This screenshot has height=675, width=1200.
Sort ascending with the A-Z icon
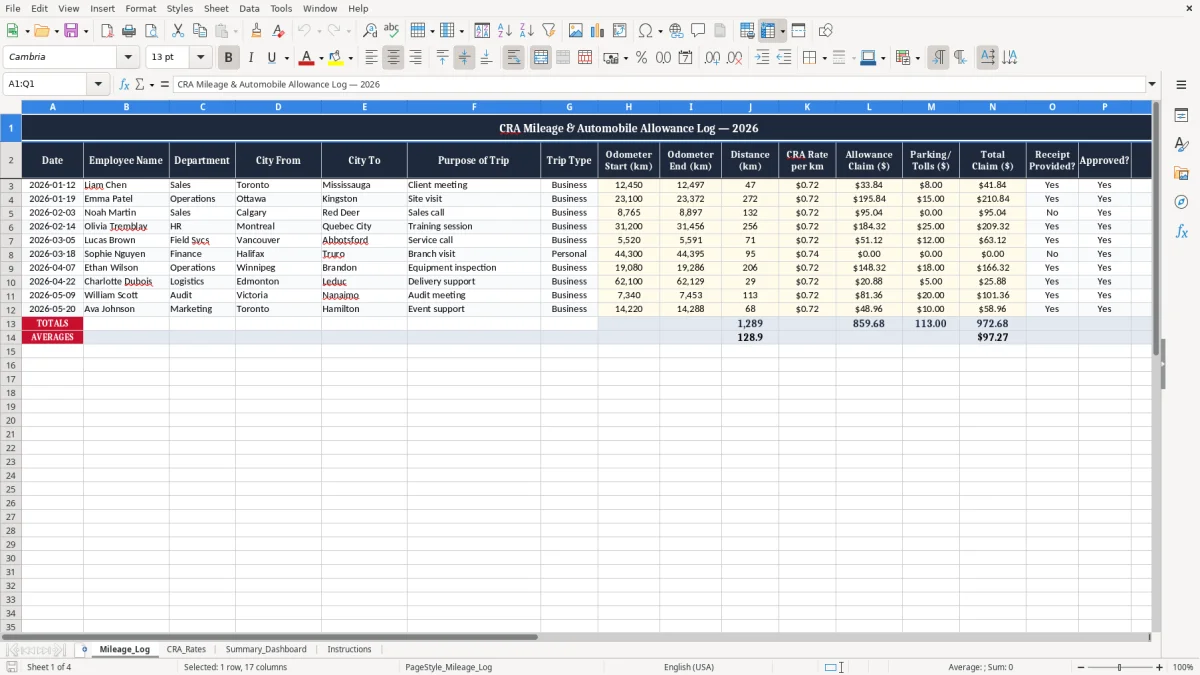tap(504, 31)
